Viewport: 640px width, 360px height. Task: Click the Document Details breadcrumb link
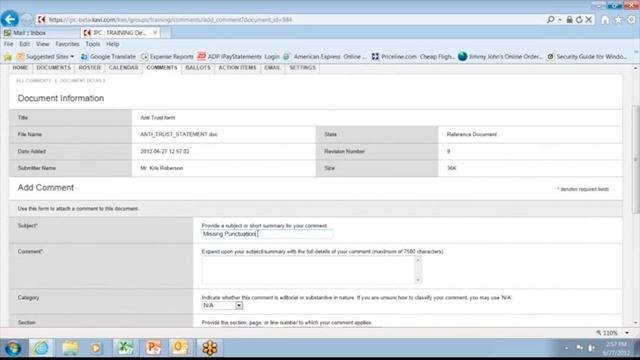coord(83,81)
